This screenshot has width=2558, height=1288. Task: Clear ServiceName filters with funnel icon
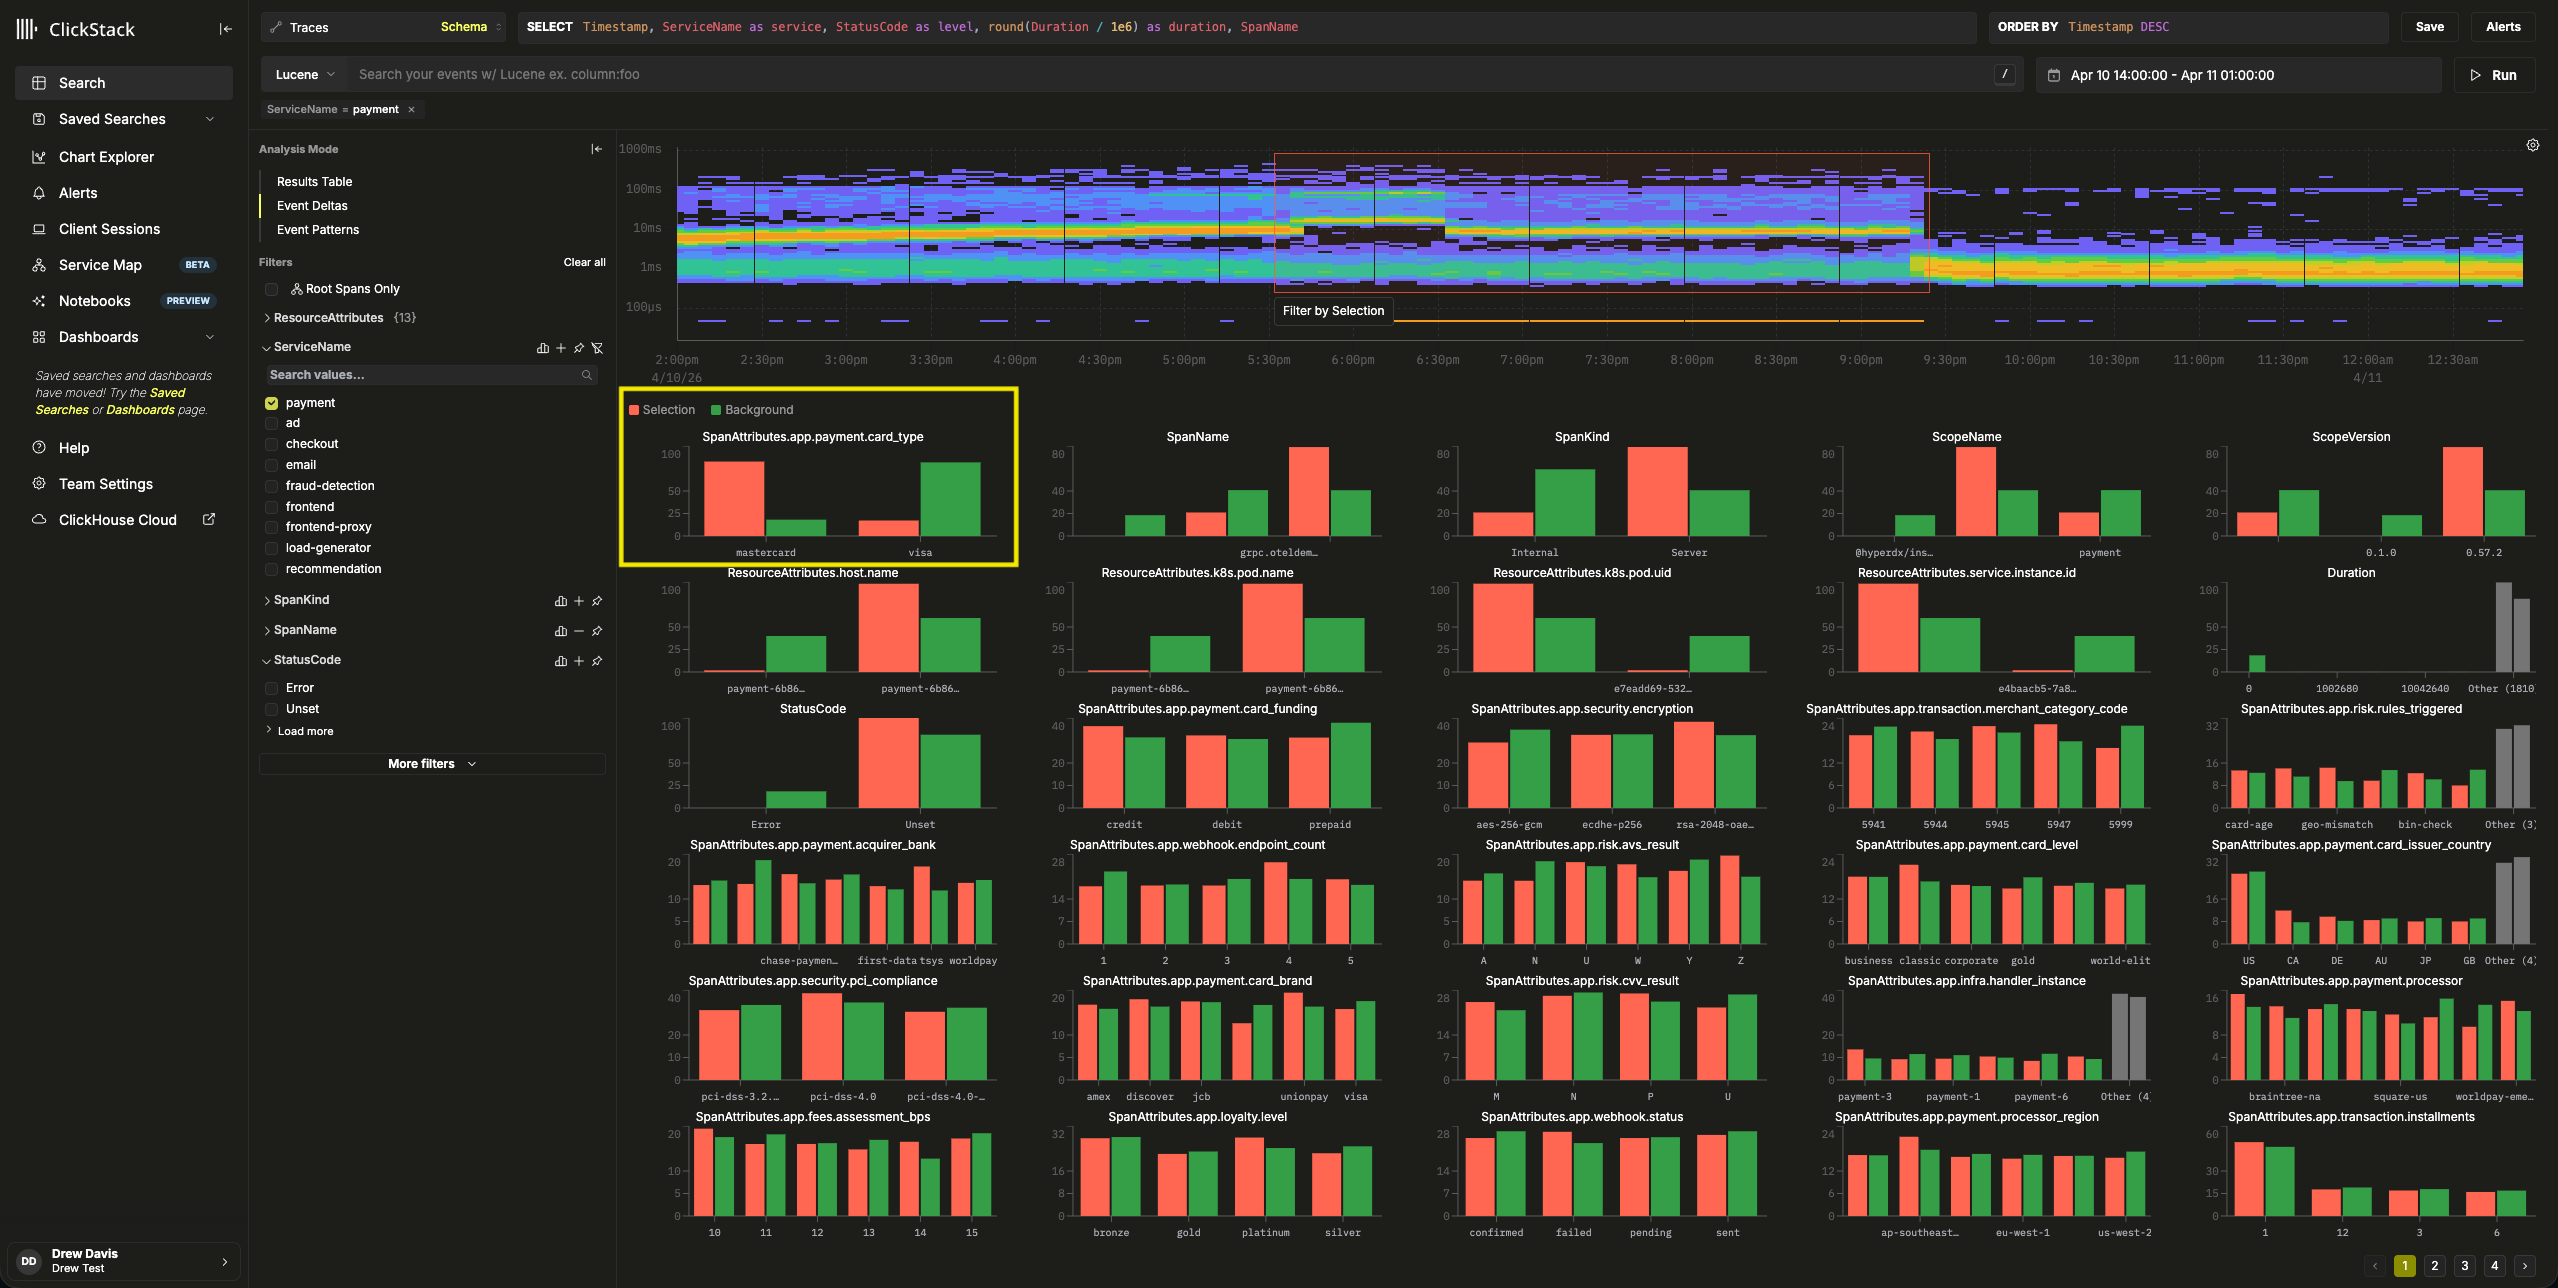597,348
